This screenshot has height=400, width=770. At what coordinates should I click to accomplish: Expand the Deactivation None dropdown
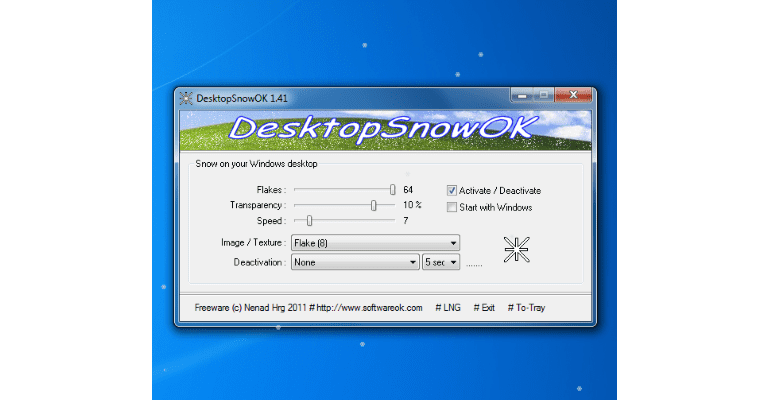(355, 262)
